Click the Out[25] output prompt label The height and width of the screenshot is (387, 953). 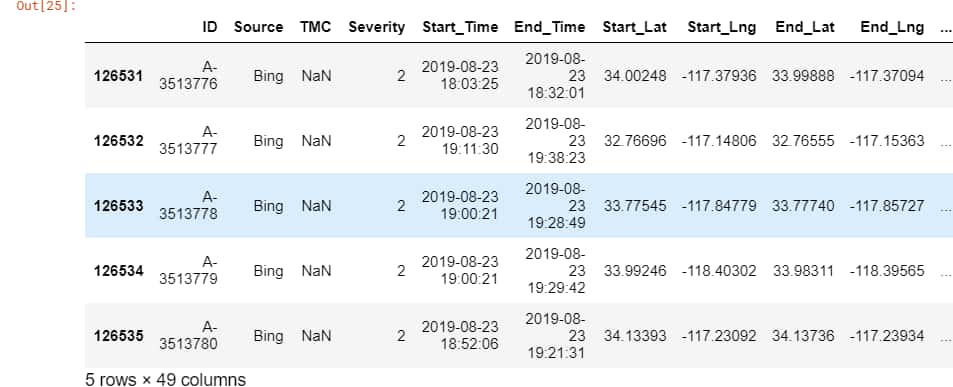tap(46, 7)
